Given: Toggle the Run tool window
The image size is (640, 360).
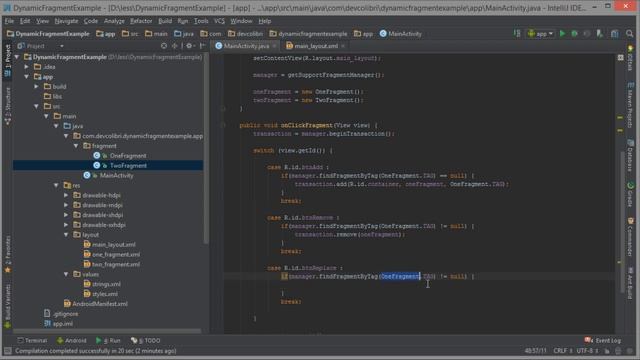Looking at the screenshot, I should coord(108,340).
